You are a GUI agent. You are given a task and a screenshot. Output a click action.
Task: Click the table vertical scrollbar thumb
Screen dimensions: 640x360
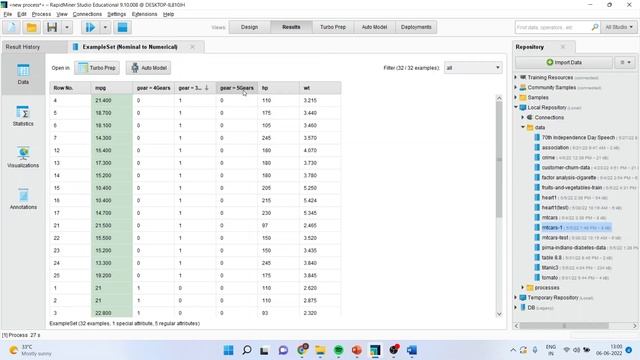[x=499, y=159]
